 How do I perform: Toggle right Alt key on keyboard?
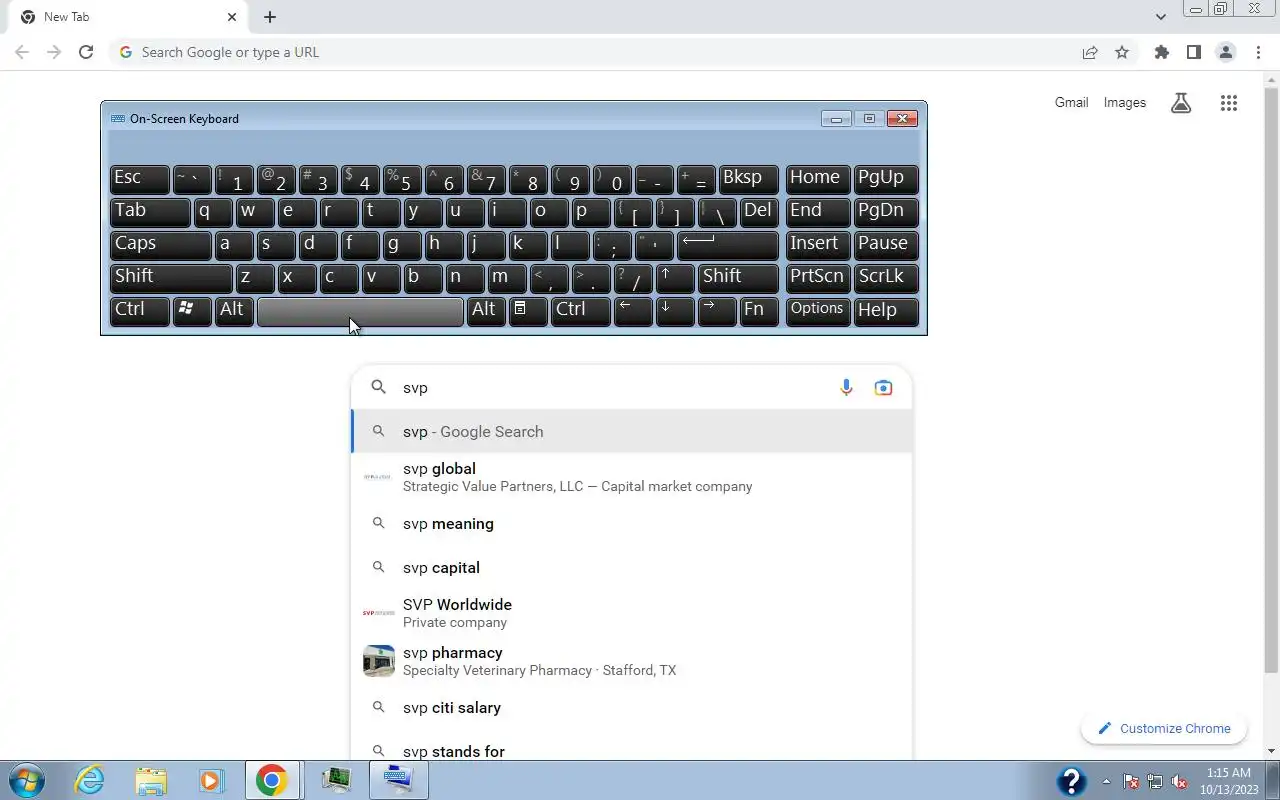coord(486,310)
